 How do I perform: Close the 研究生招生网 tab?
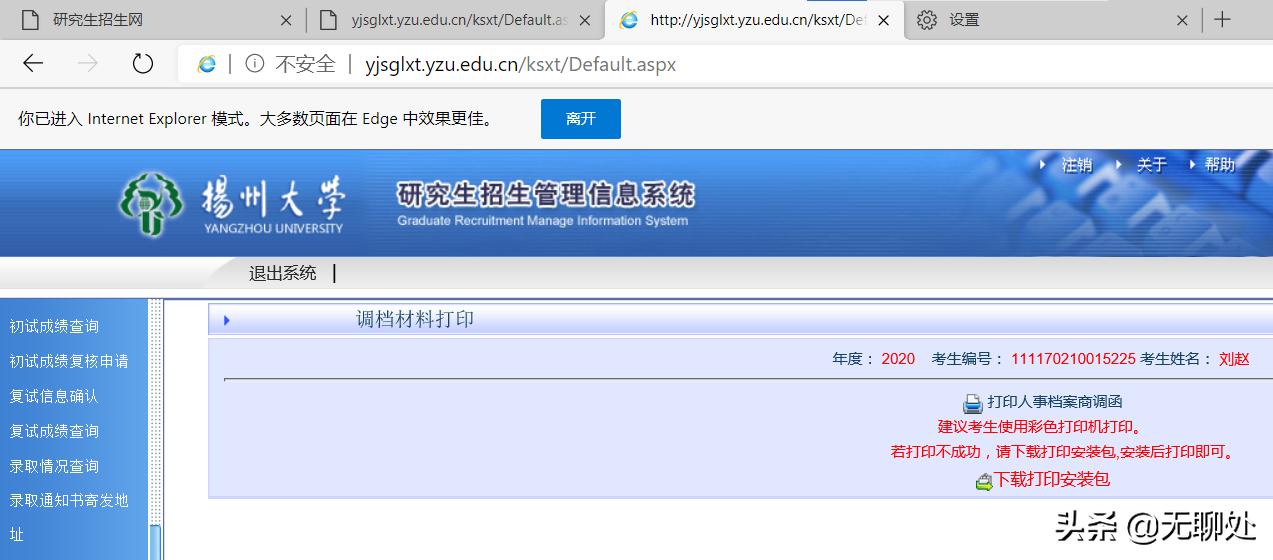[286, 20]
